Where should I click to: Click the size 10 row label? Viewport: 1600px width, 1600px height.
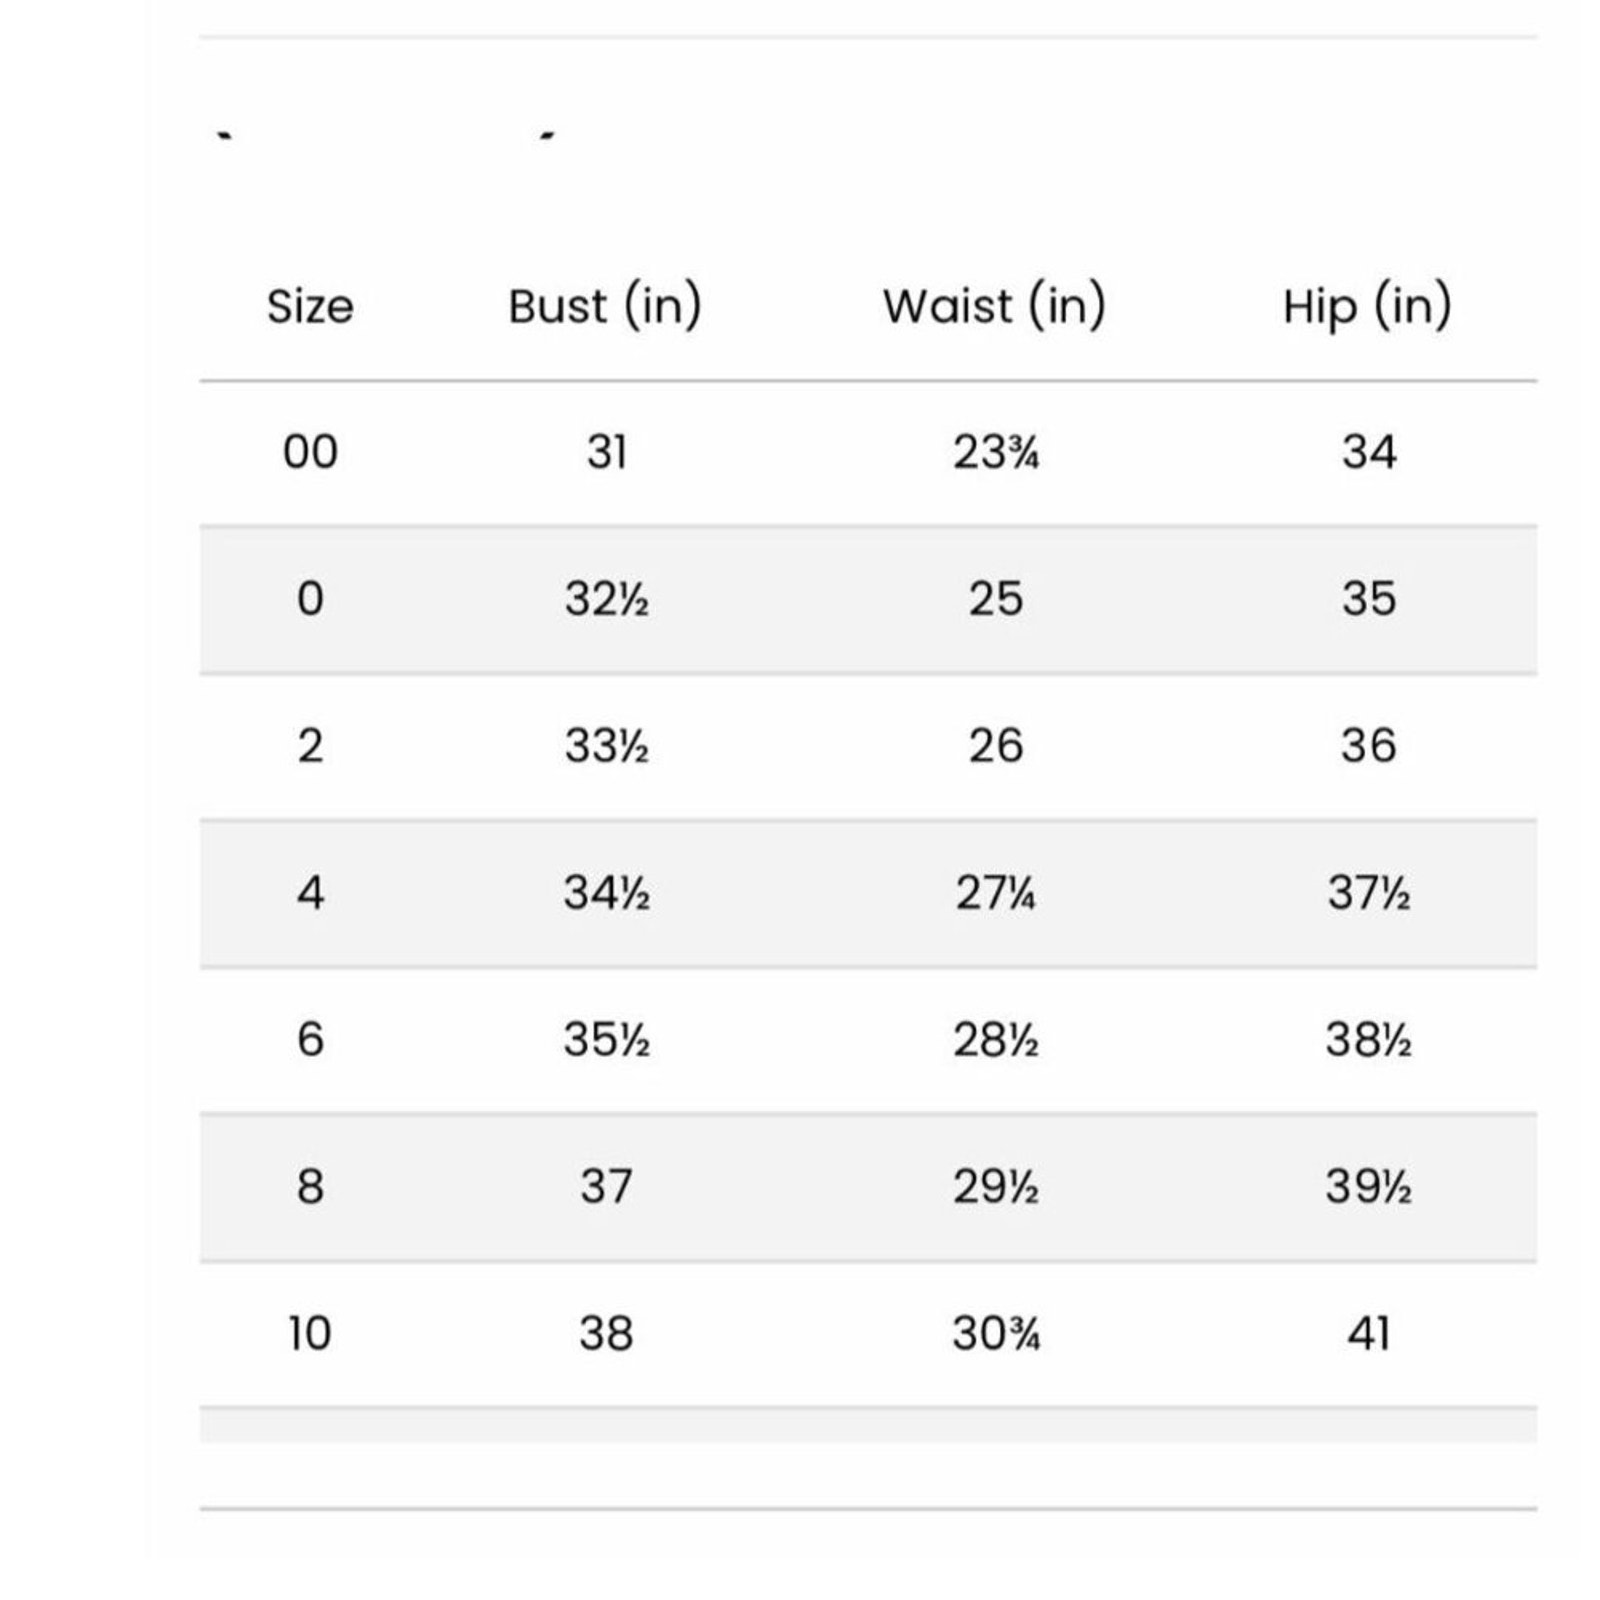(x=310, y=1333)
